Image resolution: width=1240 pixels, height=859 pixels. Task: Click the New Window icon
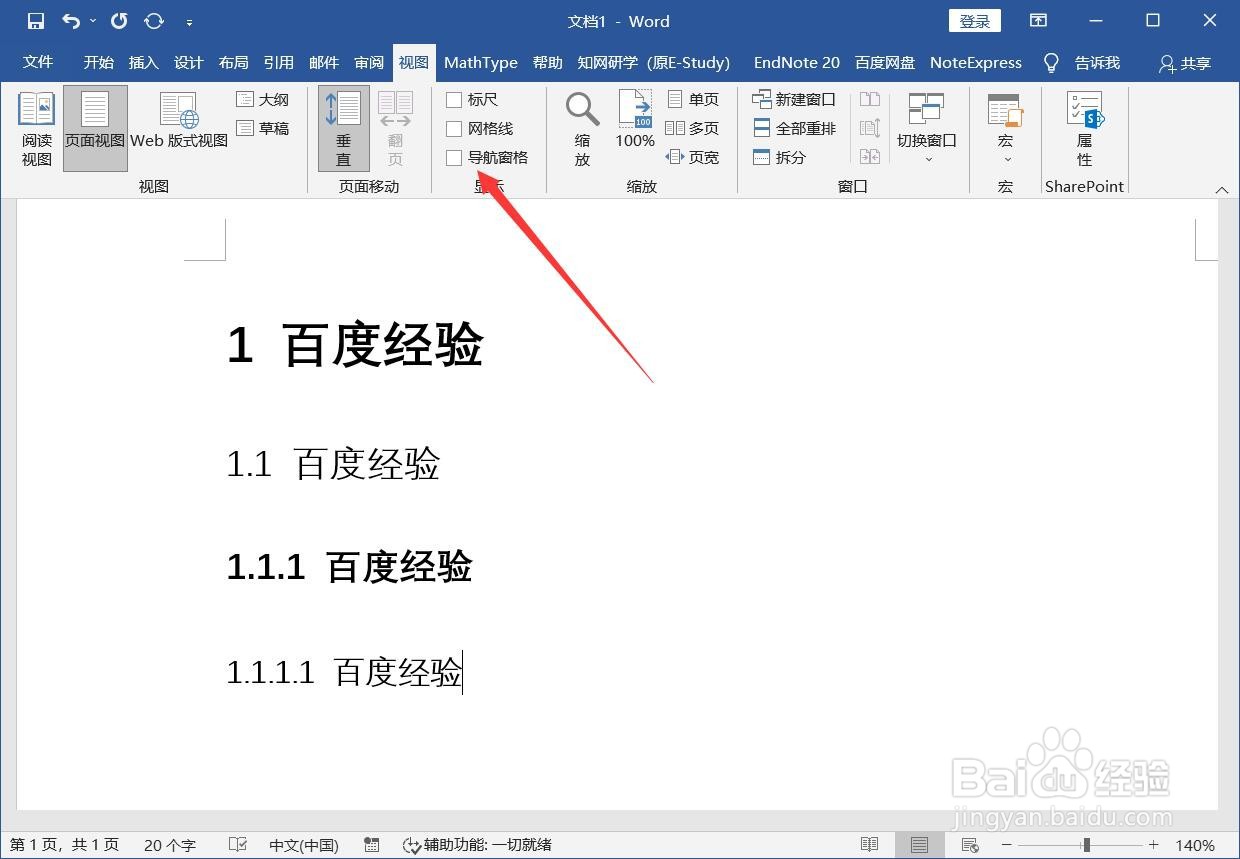793,98
